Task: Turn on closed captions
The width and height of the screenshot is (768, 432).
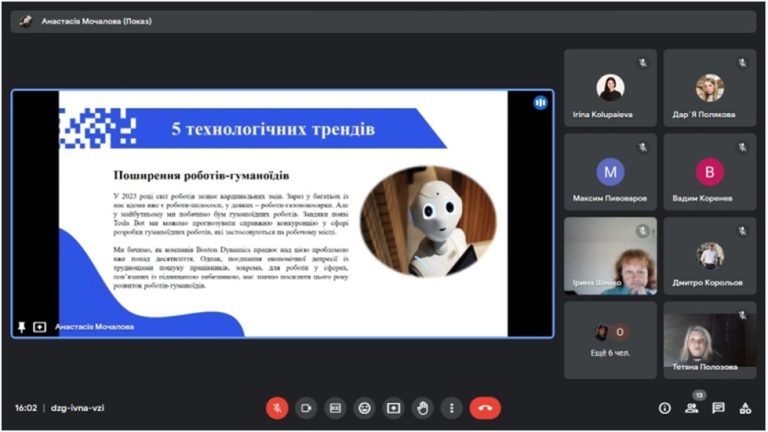Action: pos(335,408)
